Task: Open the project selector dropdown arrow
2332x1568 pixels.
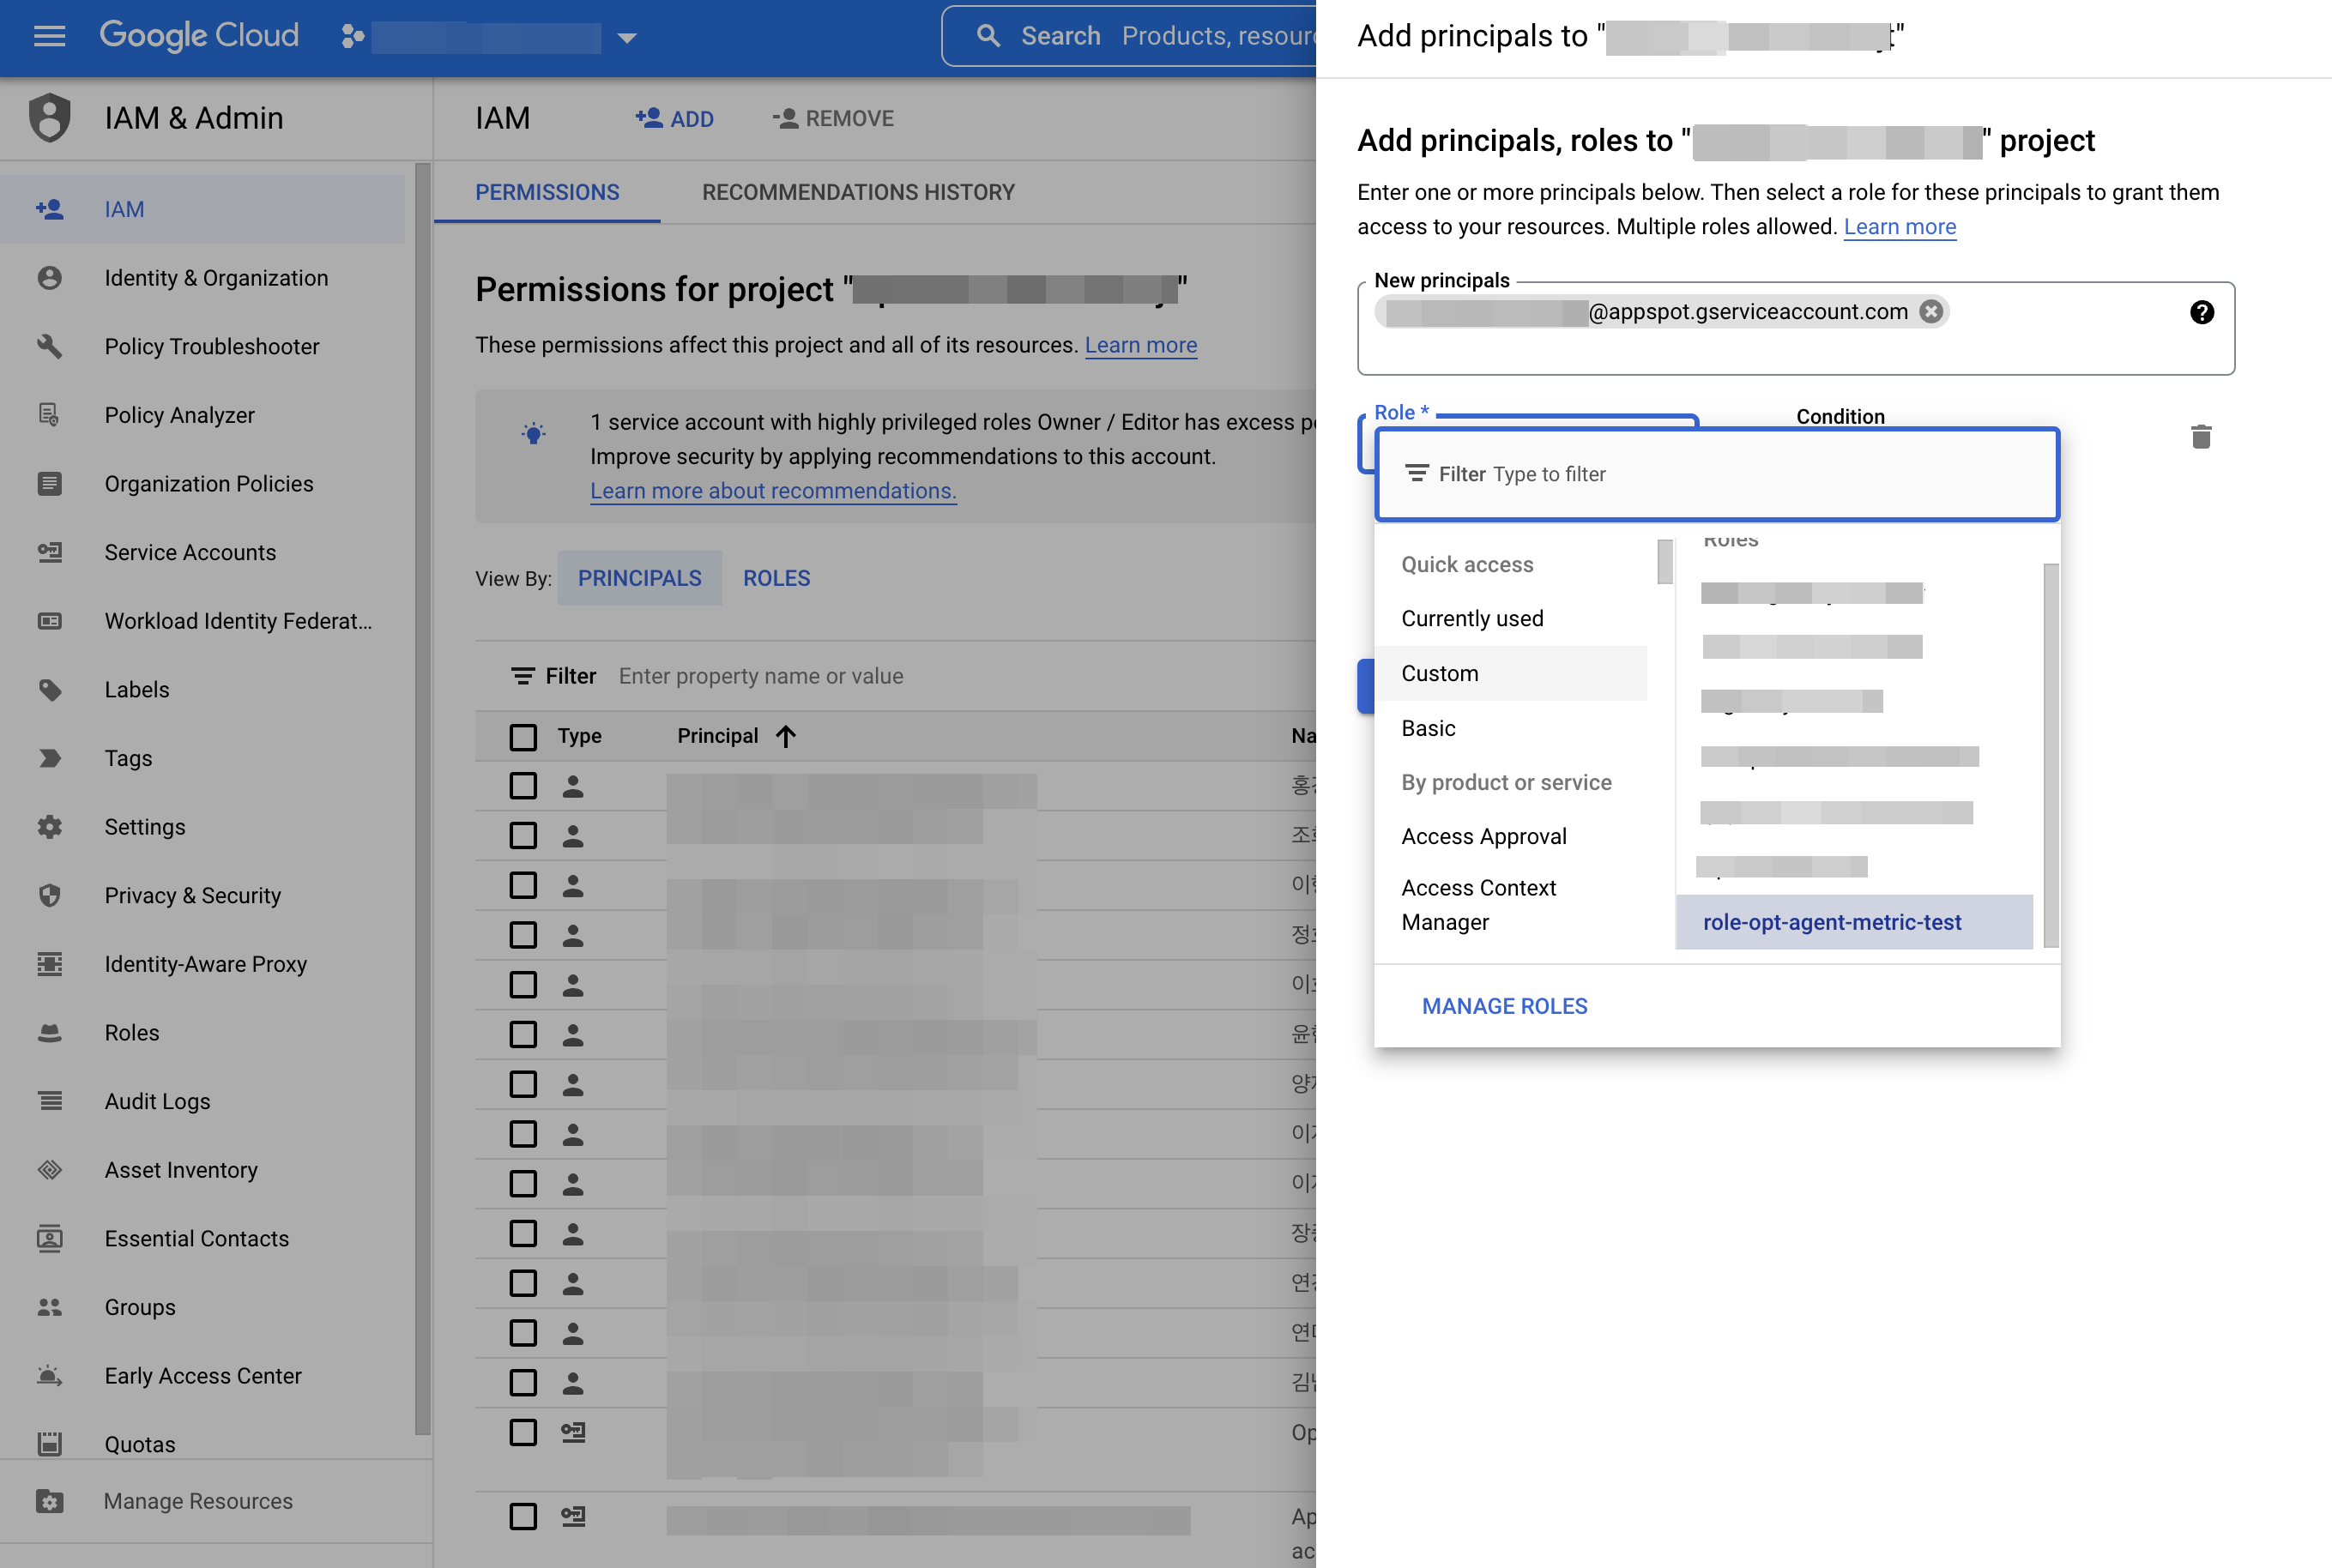Action: [x=627, y=38]
